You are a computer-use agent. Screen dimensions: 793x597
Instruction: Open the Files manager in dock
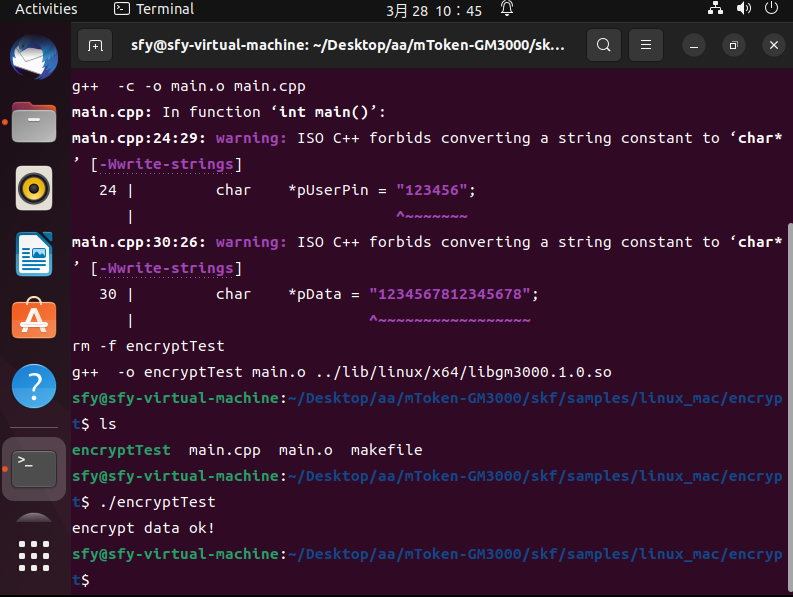[x=33, y=122]
